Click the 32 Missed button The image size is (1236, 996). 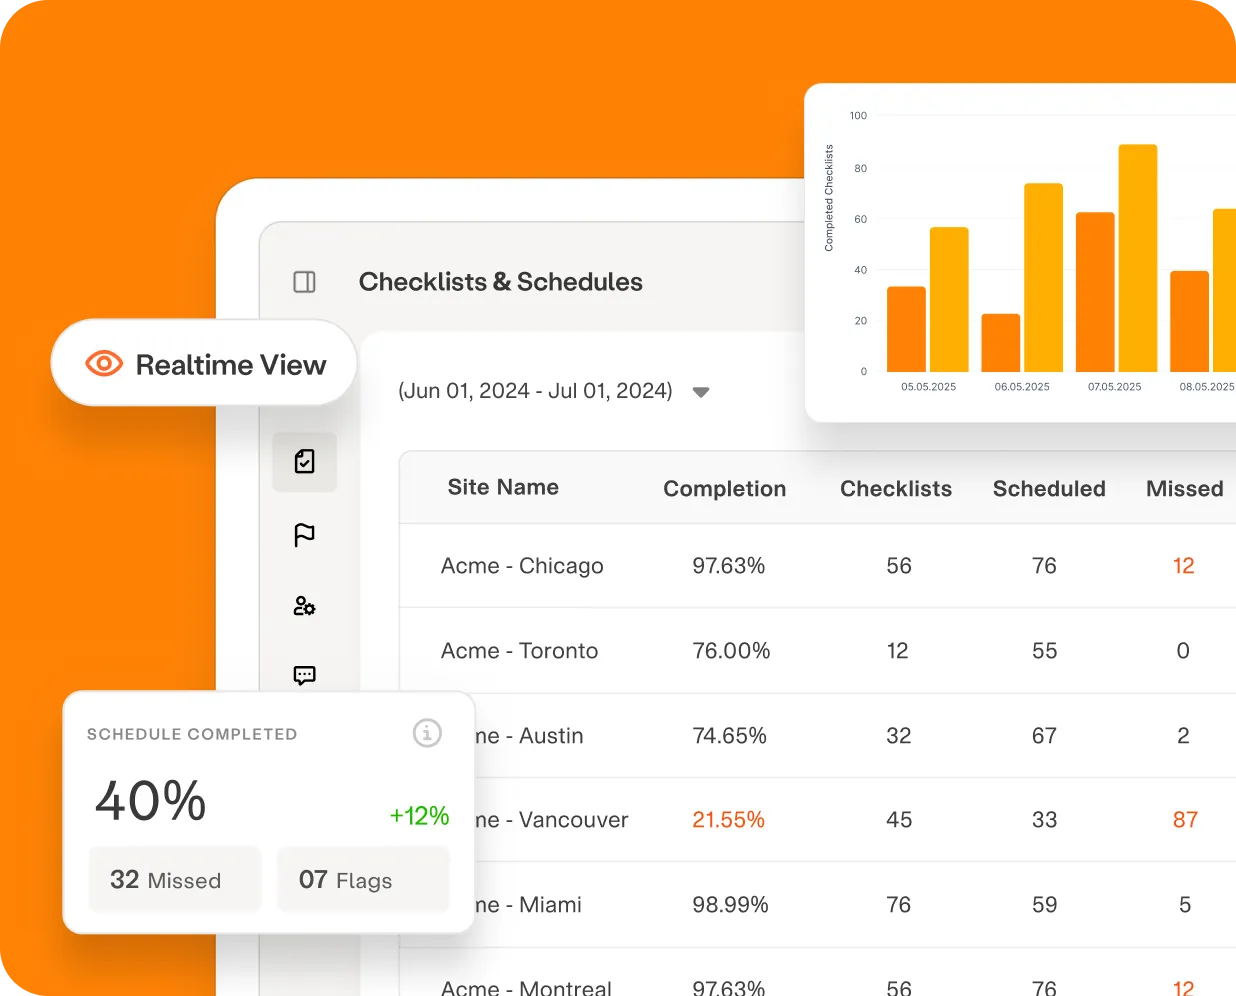(x=175, y=879)
